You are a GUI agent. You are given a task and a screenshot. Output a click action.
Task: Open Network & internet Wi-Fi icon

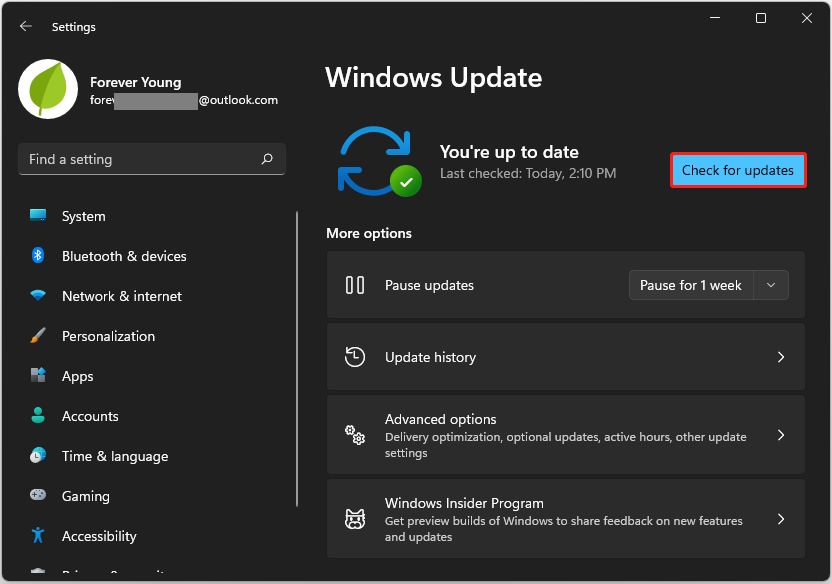click(x=38, y=296)
